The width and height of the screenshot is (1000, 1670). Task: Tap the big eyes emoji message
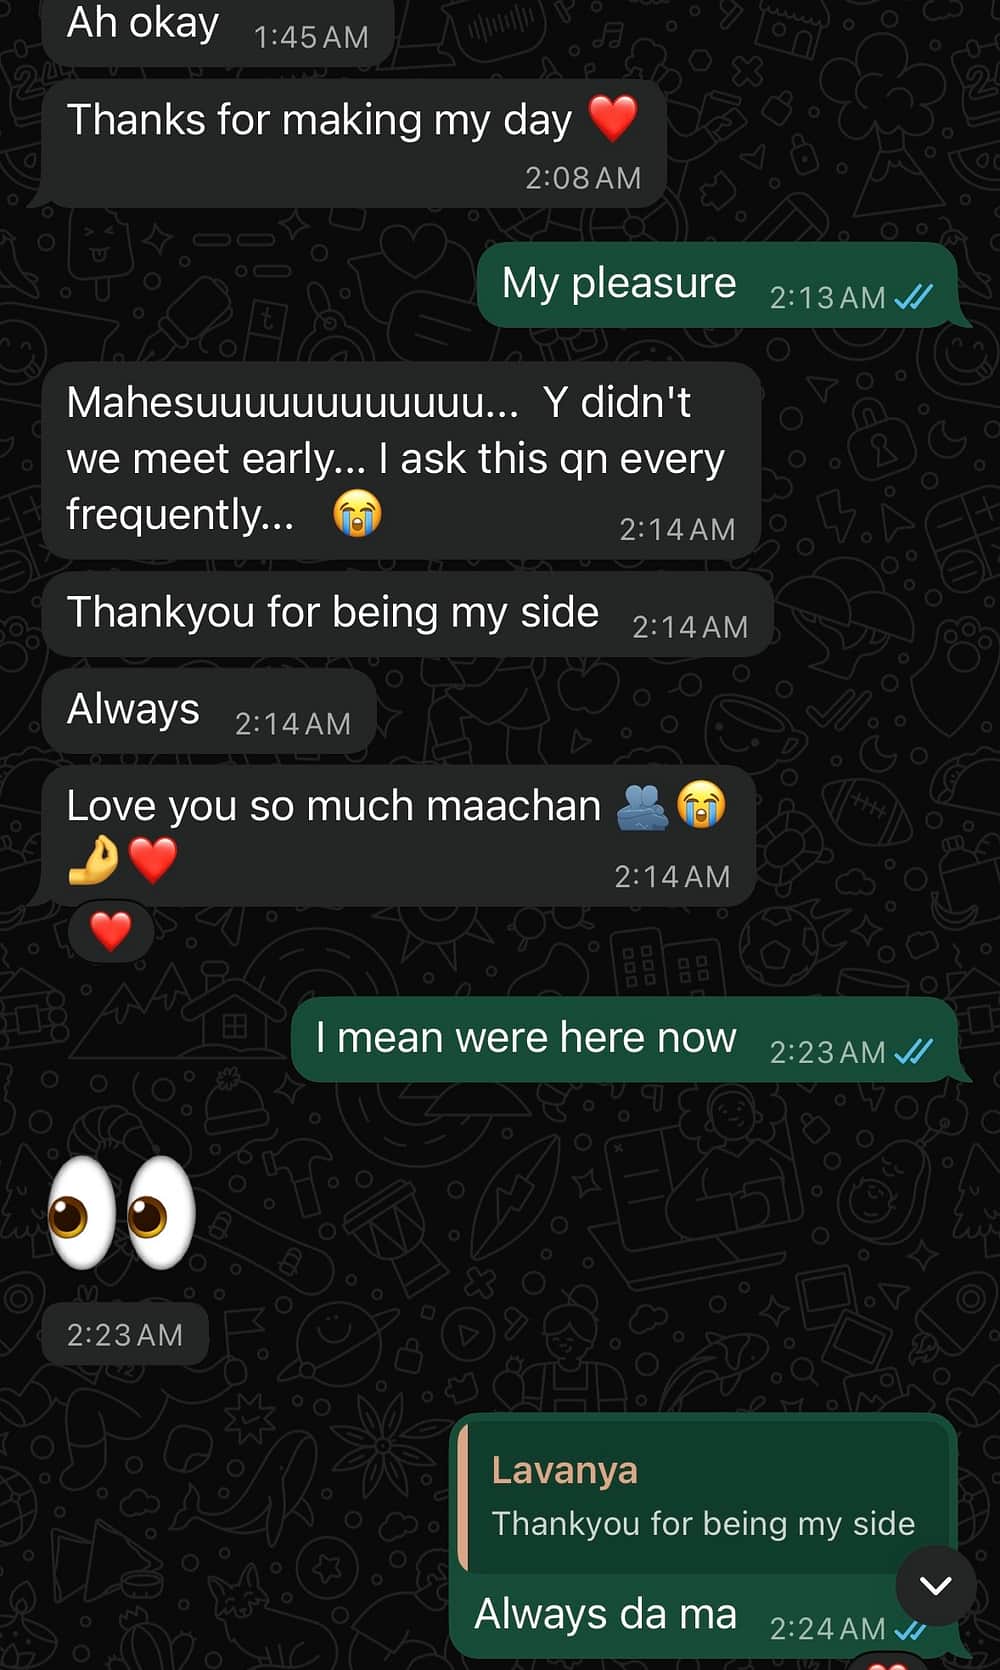(x=122, y=1213)
